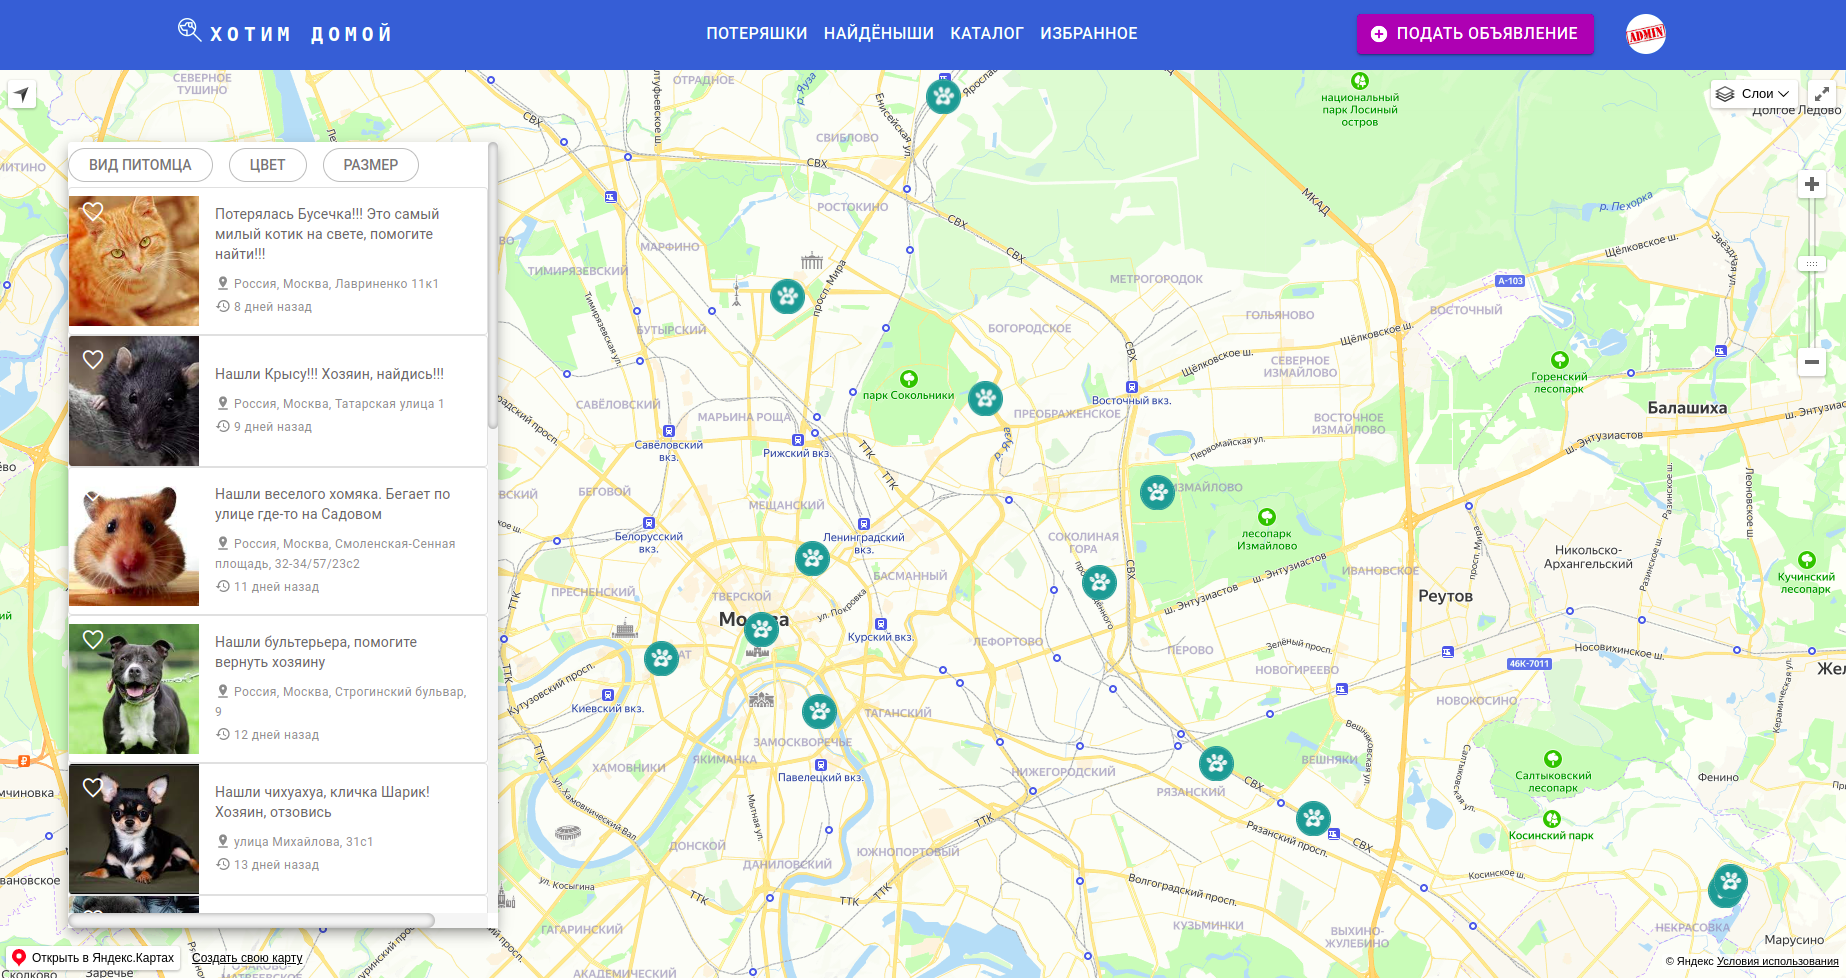The width and height of the screenshot is (1846, 978).
Task: Click paw marker near Ленинградский вокзал
Action: 812,558
